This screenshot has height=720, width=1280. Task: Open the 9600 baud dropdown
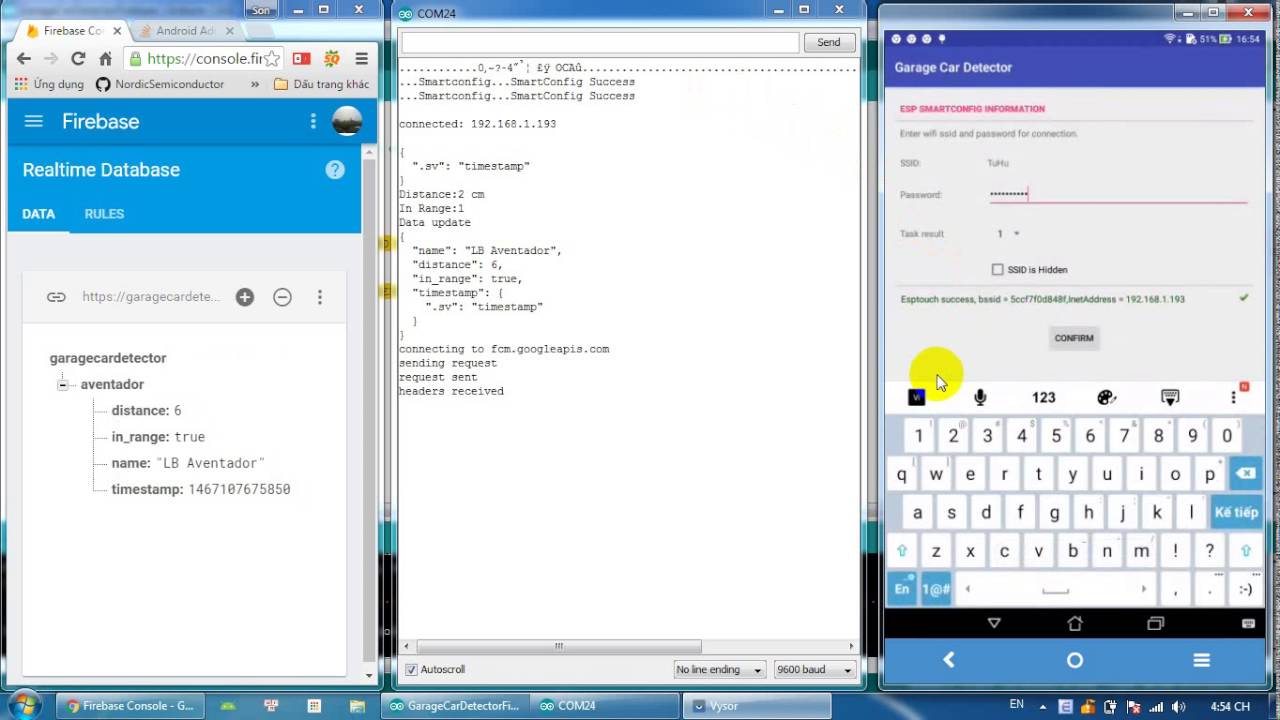[x=814, y=669]
